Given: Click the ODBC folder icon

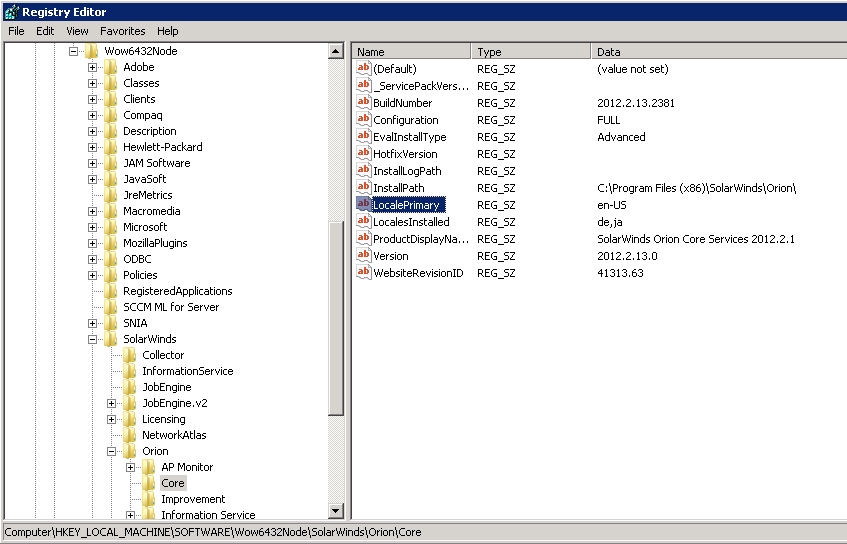Looking at the screenshot, I should pos(110,259).
